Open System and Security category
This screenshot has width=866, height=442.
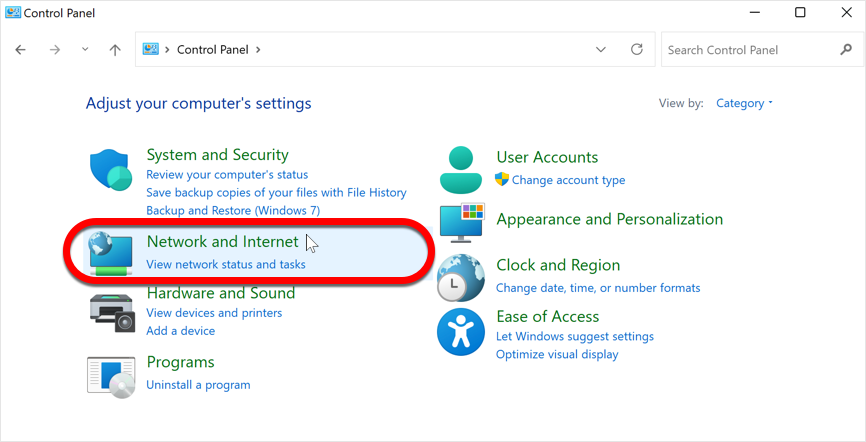[x=218, y=155]
